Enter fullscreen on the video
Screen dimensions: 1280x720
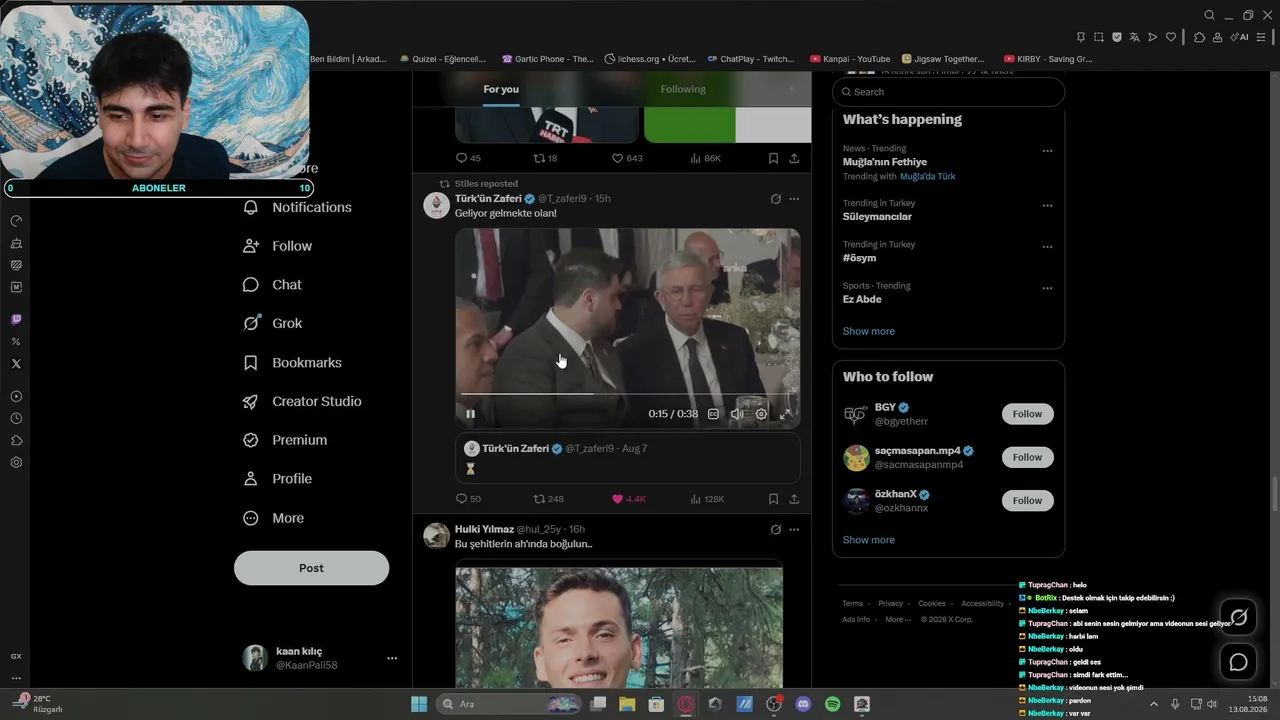[x=785, y=414]
